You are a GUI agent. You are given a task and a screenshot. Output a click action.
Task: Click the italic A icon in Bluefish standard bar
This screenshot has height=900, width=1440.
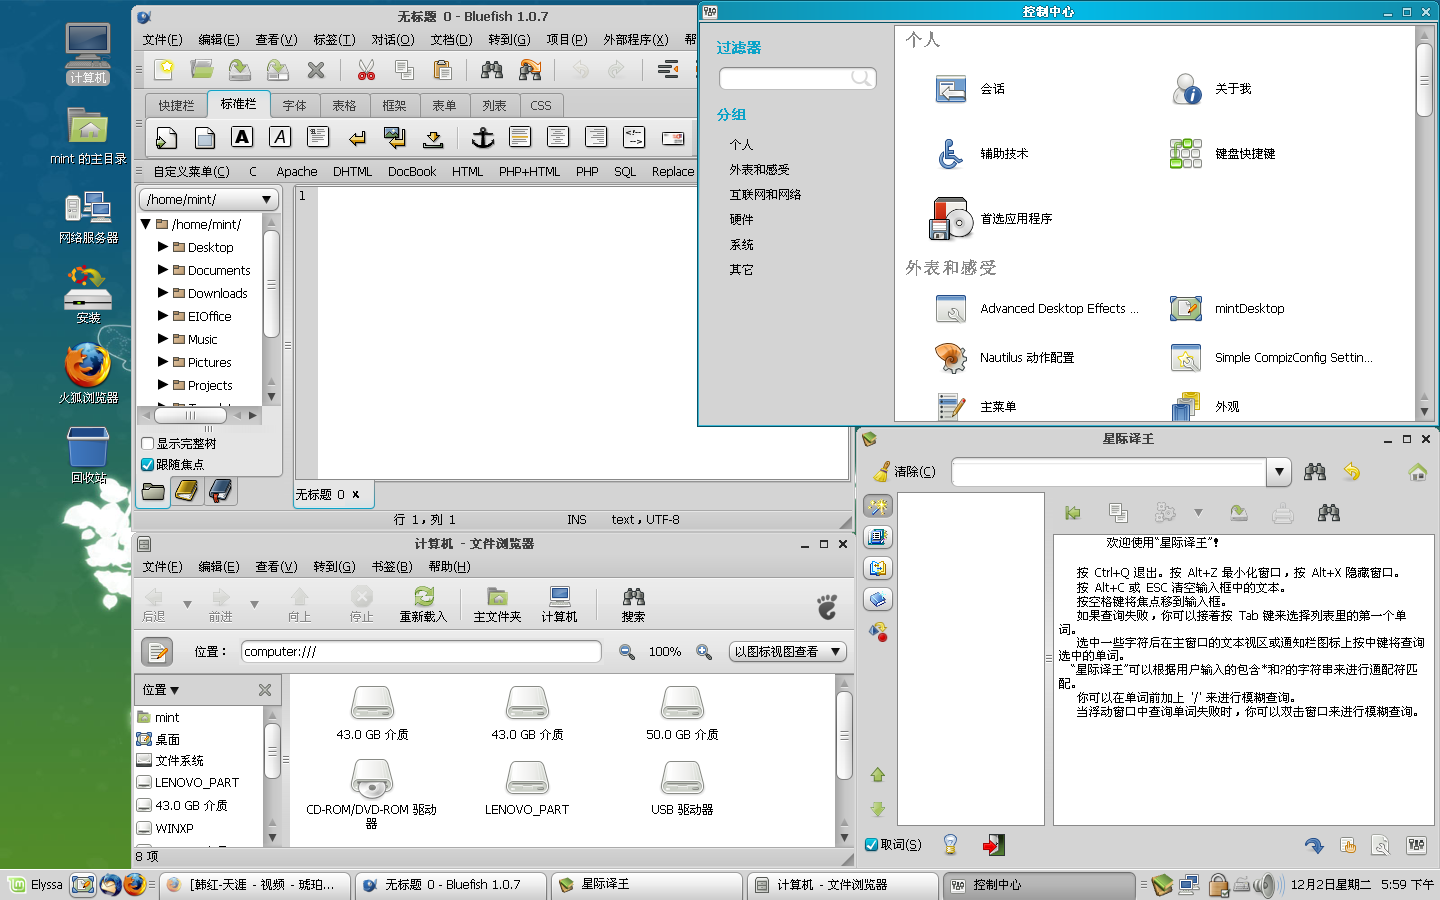click(x=280, y=138)
